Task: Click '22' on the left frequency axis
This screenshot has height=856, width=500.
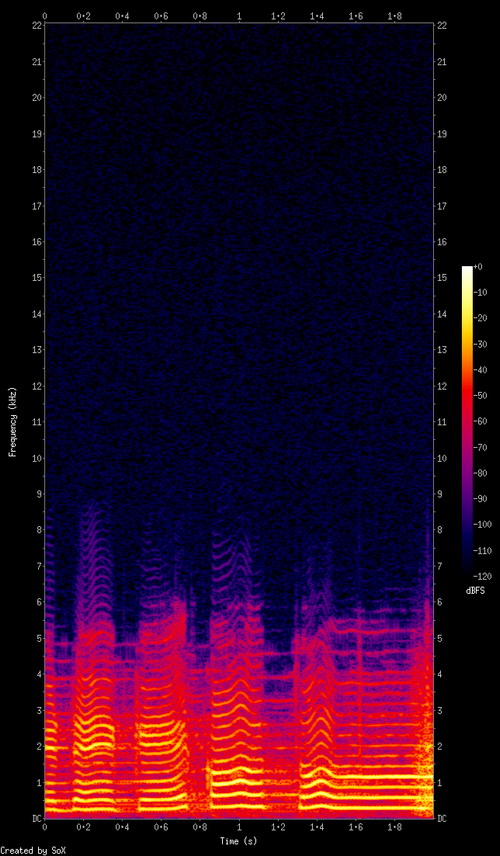Action: coord(35,26)
